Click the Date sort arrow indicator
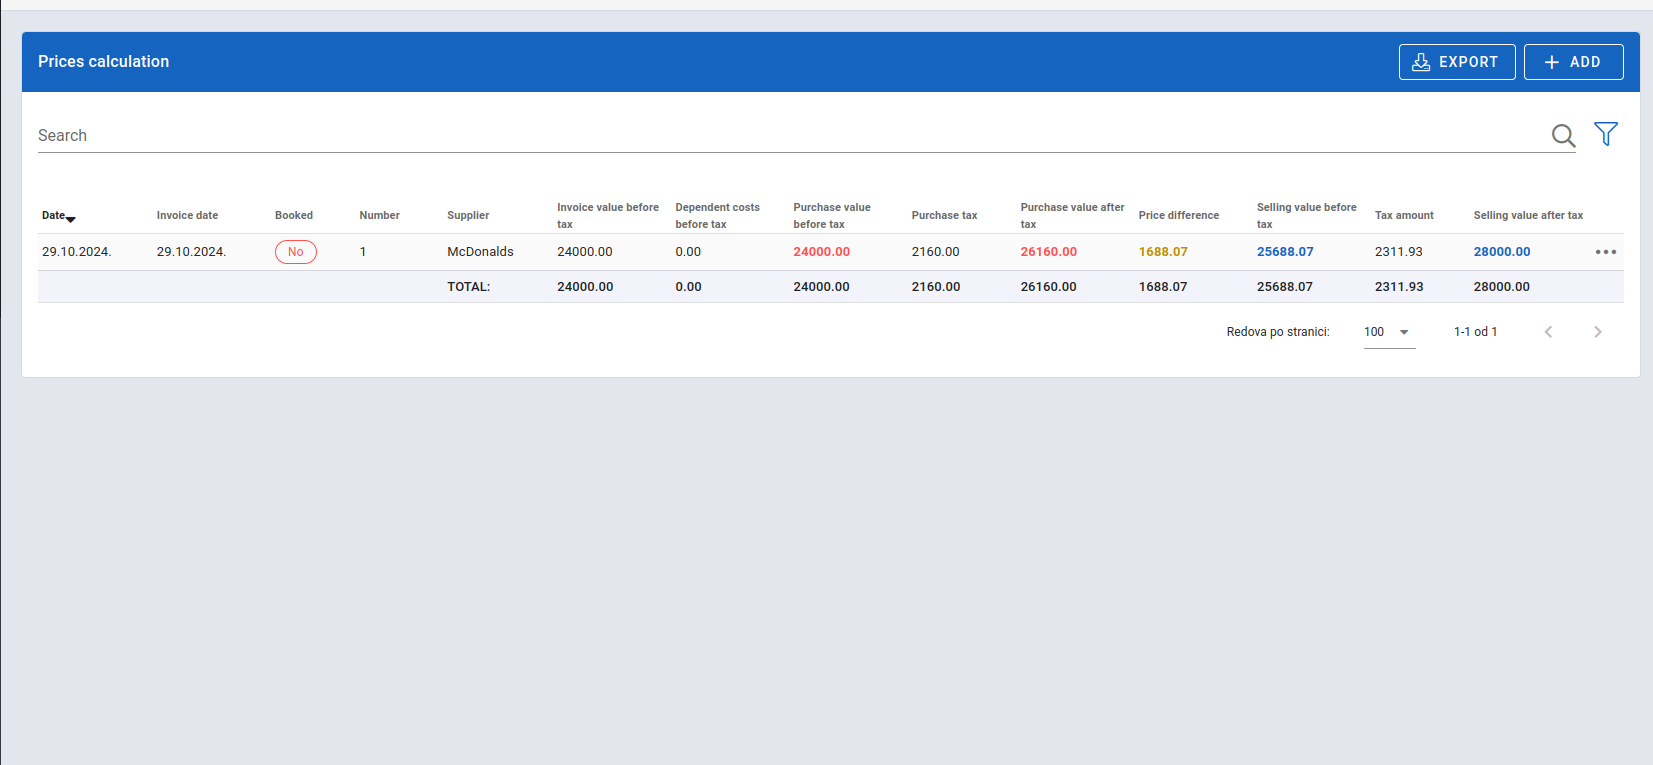The height and width of the screenshot is (765, 1653). tap(71, 219)
